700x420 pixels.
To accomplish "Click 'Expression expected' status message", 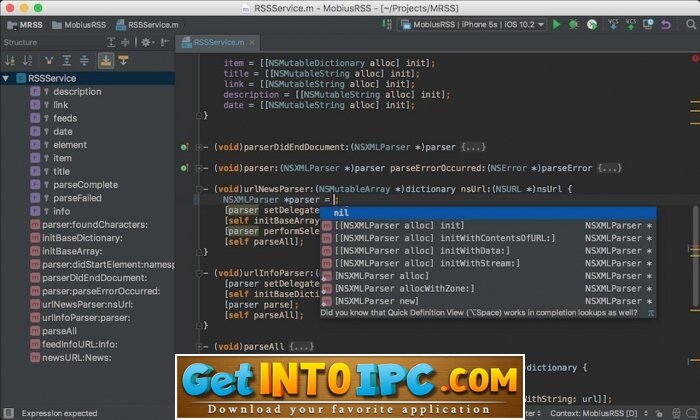I will [x=59, y=413].
